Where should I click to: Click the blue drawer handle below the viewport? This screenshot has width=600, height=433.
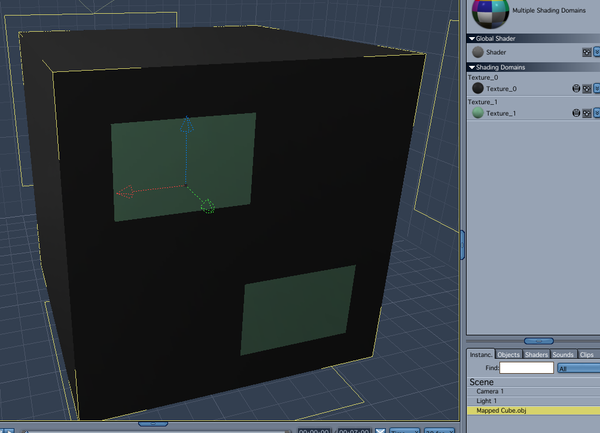click(153, 423)
